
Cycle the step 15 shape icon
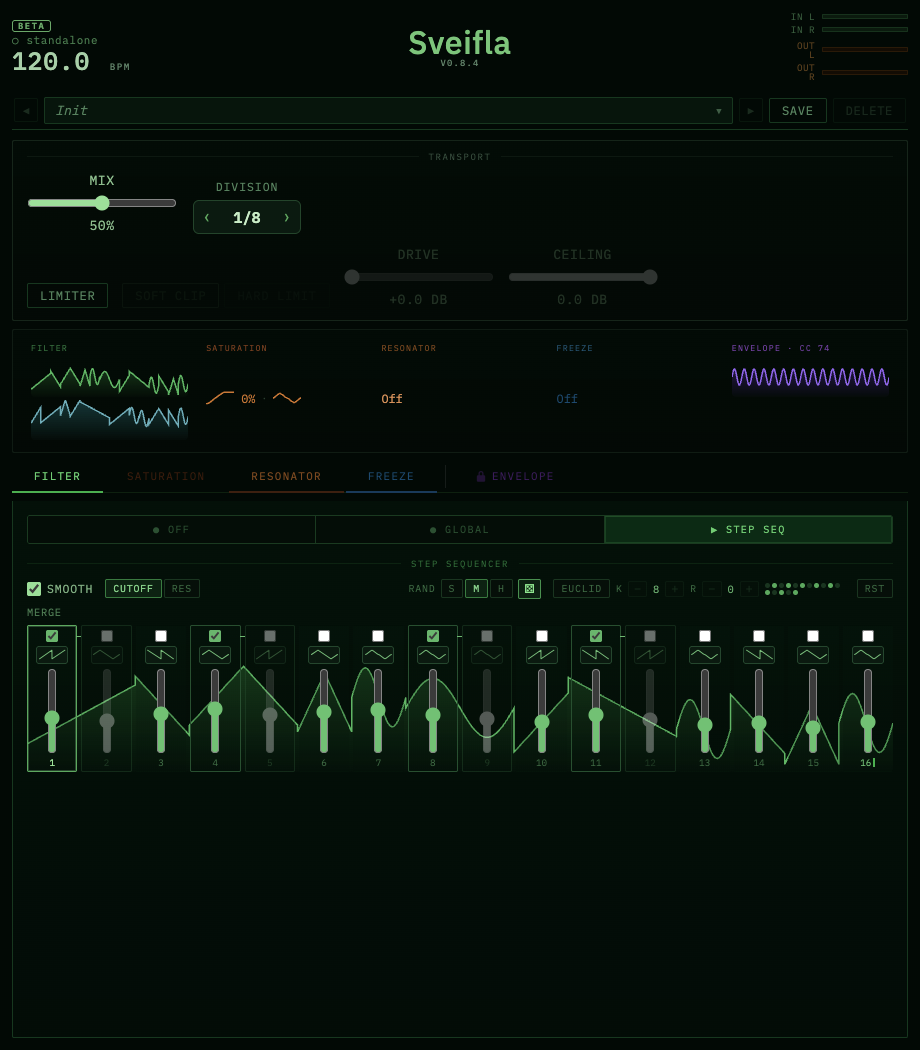(x=813, y=655)
